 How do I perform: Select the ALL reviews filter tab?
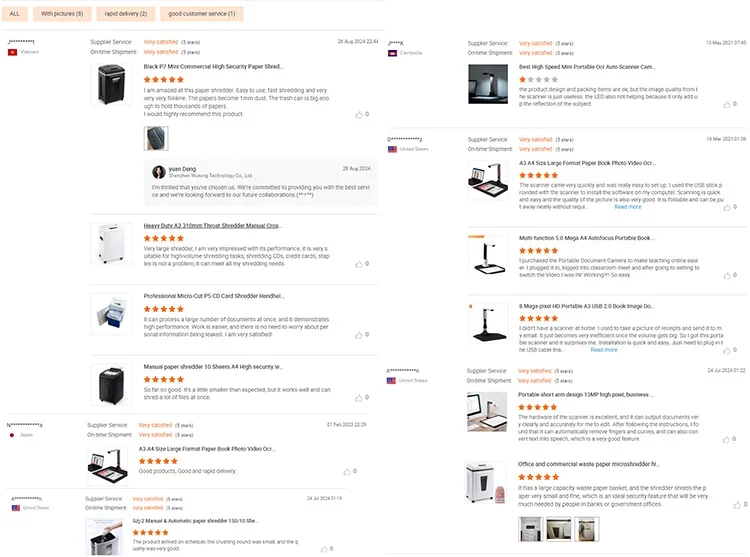tap(15, 14)
